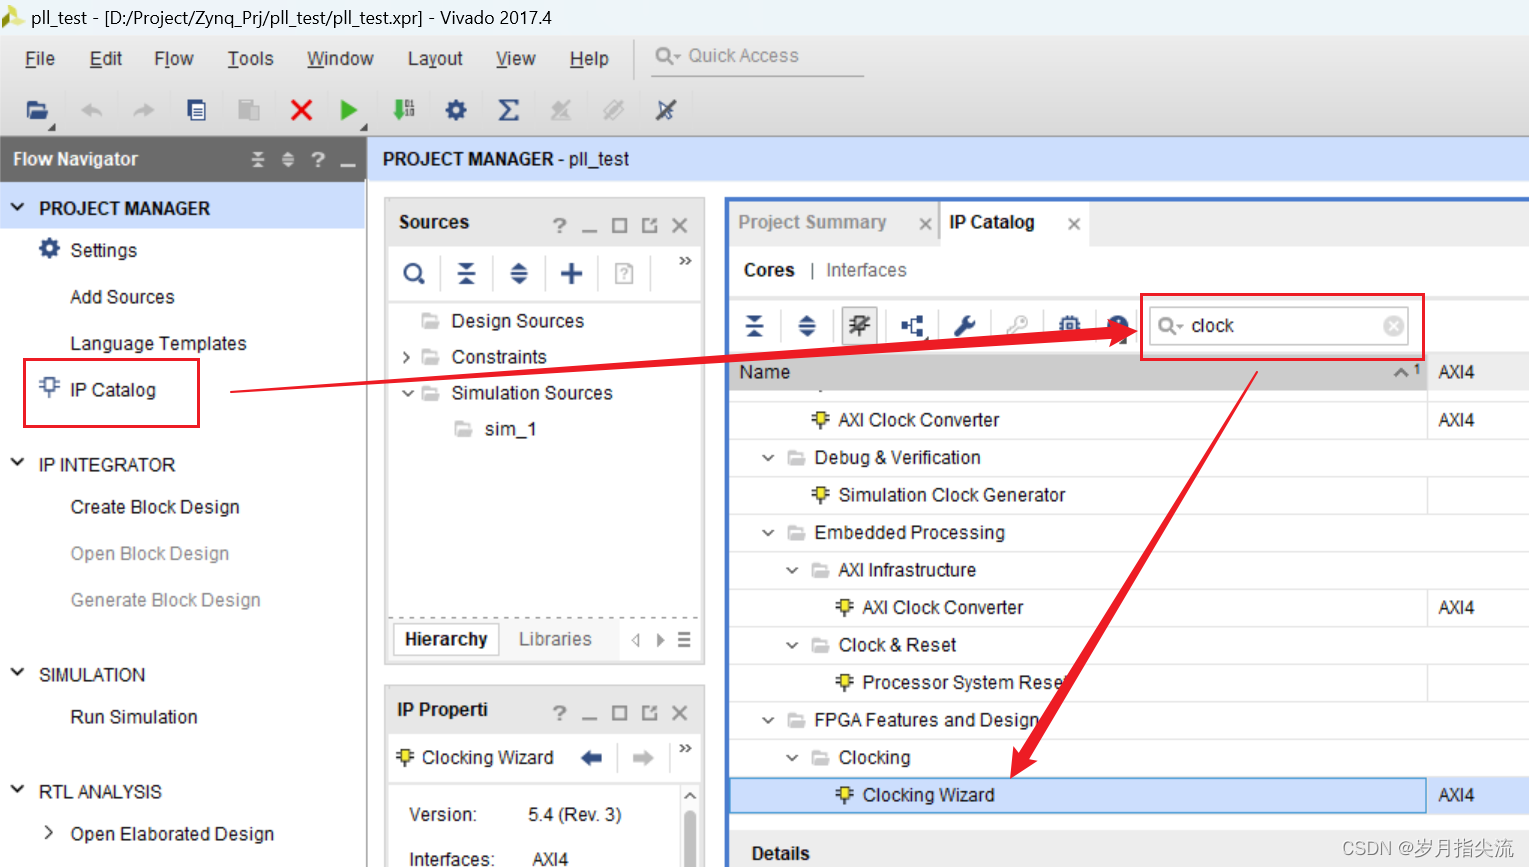Open settings gear in main toolbar
This screenshot has width=1529, height=867.
[456, 110]
